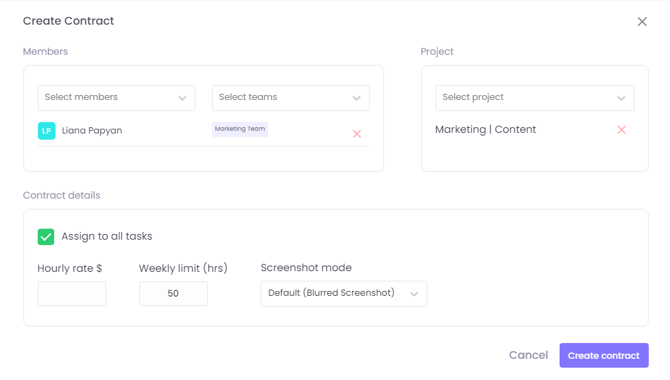Image resolution: width=670 pixels, height=380 pixels.
Task: Click the Hourly rate $ label
Action: 70,268
